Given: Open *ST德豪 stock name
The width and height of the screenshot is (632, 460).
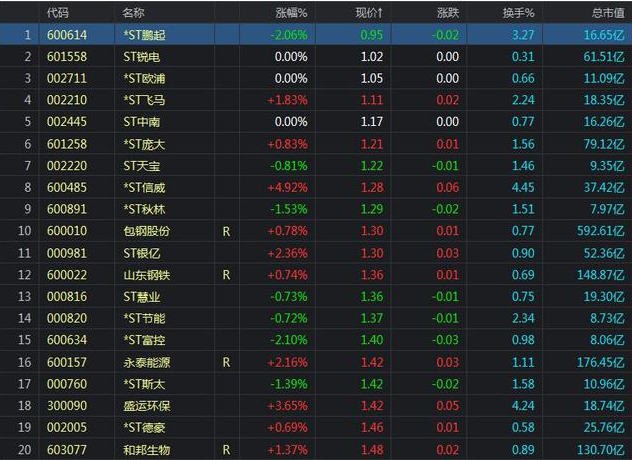Looking at the screenshot, I should click(x=144, y=428).
